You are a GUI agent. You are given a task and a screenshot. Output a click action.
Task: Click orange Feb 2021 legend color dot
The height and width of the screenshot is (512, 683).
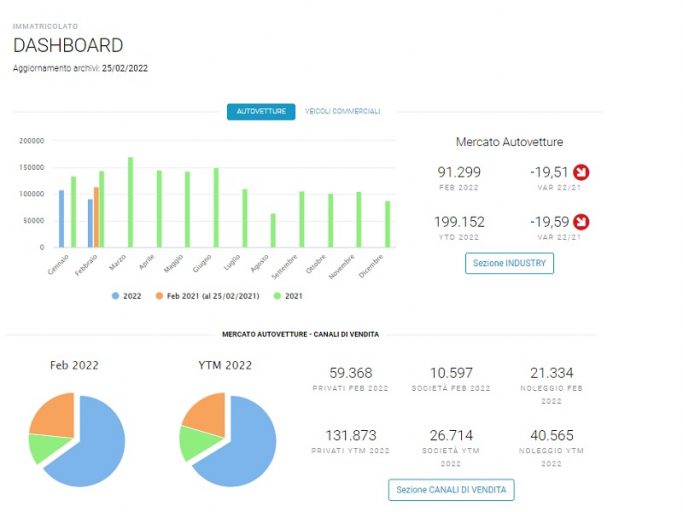coord(159,296)
